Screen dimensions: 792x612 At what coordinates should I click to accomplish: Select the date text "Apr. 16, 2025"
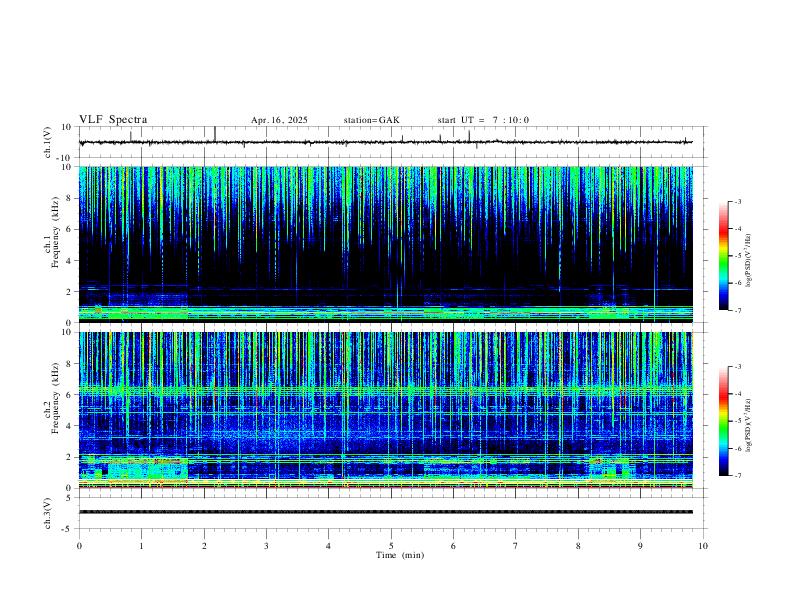279,120
